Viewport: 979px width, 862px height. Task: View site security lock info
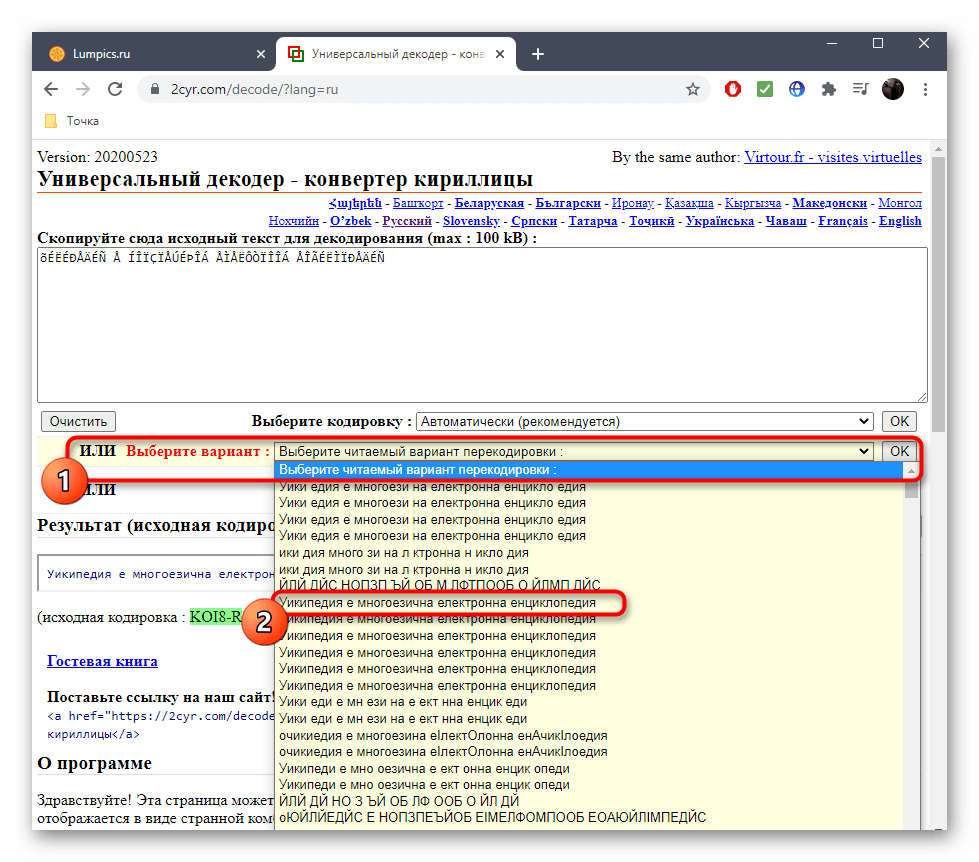click(155, 89)
